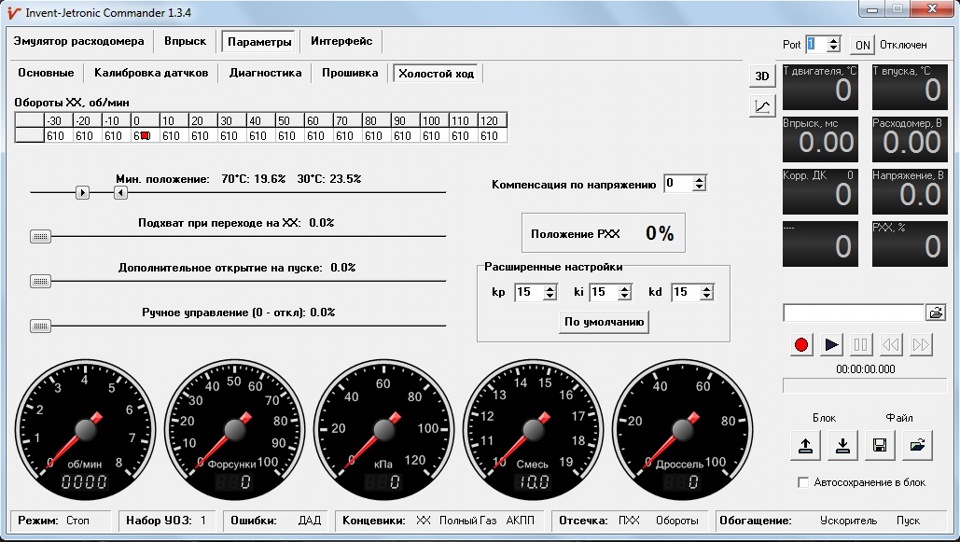The width and height of the screenshot is (960, 542).
Task: Click the ДАД error indicator in status bar
Action: click(x=310, y=521)
